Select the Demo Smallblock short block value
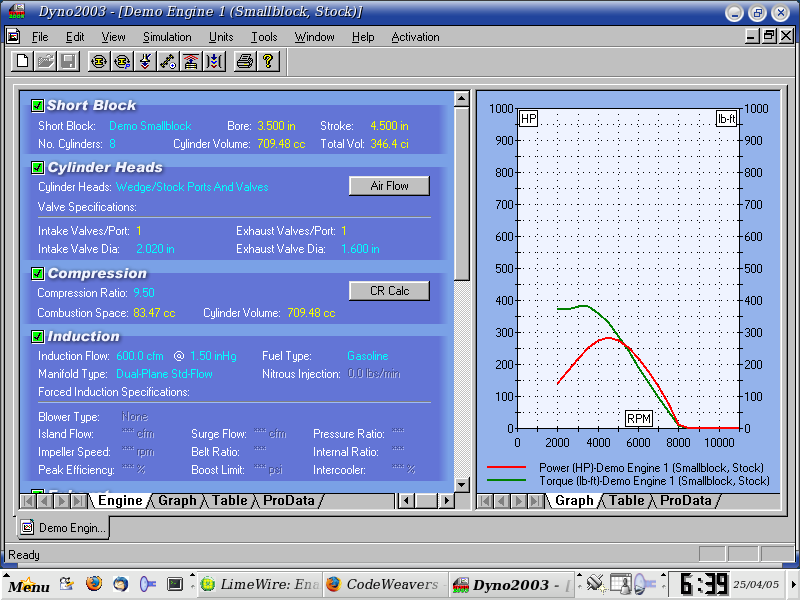Screen dimensions: 800x600 (150, 126)
